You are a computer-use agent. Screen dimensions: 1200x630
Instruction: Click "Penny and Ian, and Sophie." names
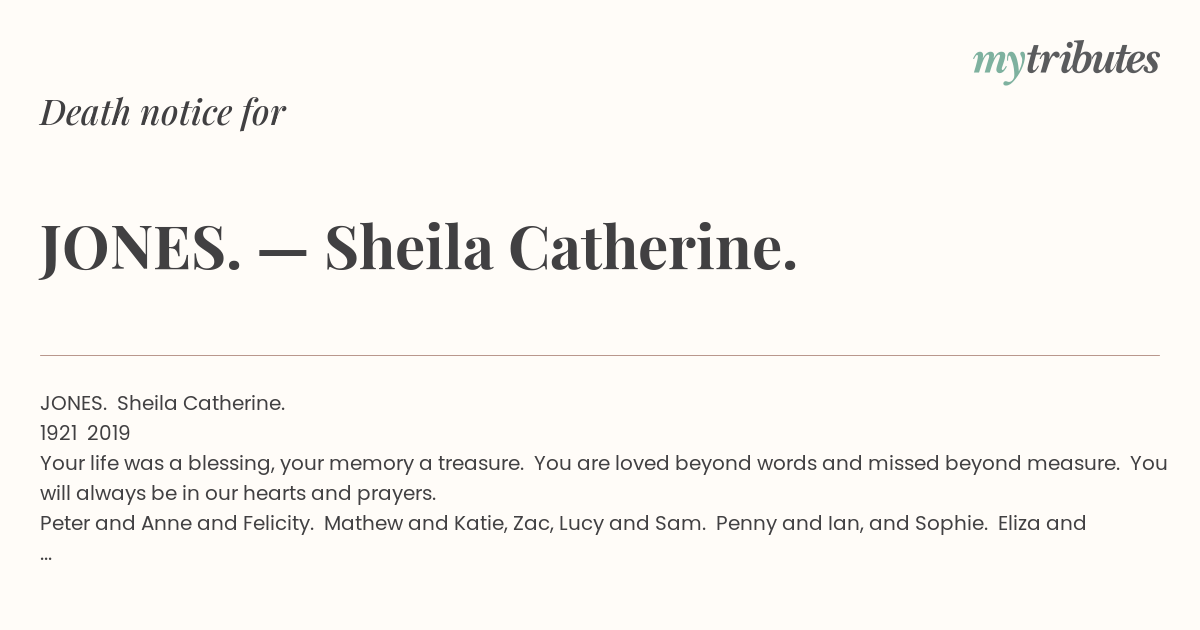click(851, 523)
